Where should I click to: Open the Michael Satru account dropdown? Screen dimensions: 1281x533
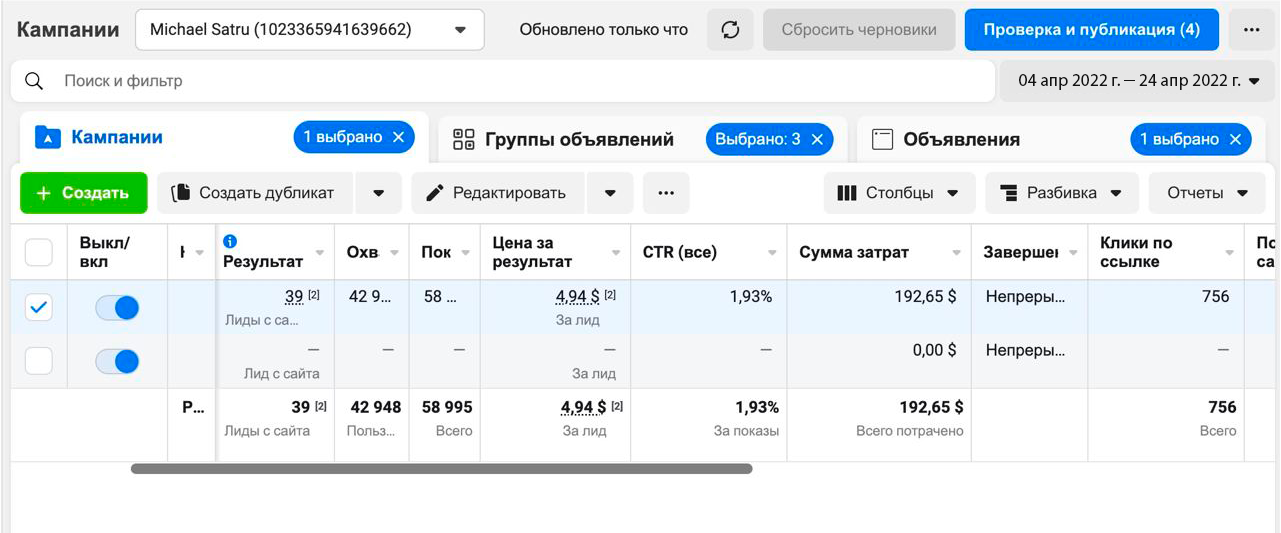coord(310,30)
